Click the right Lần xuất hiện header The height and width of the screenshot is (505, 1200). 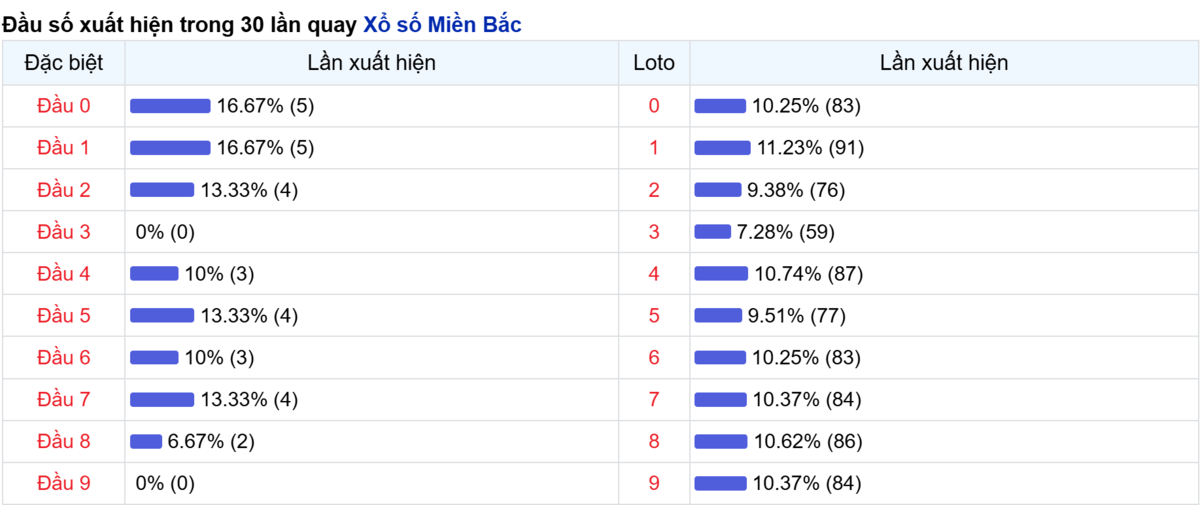pyautogui.click(x=944, y=63)
